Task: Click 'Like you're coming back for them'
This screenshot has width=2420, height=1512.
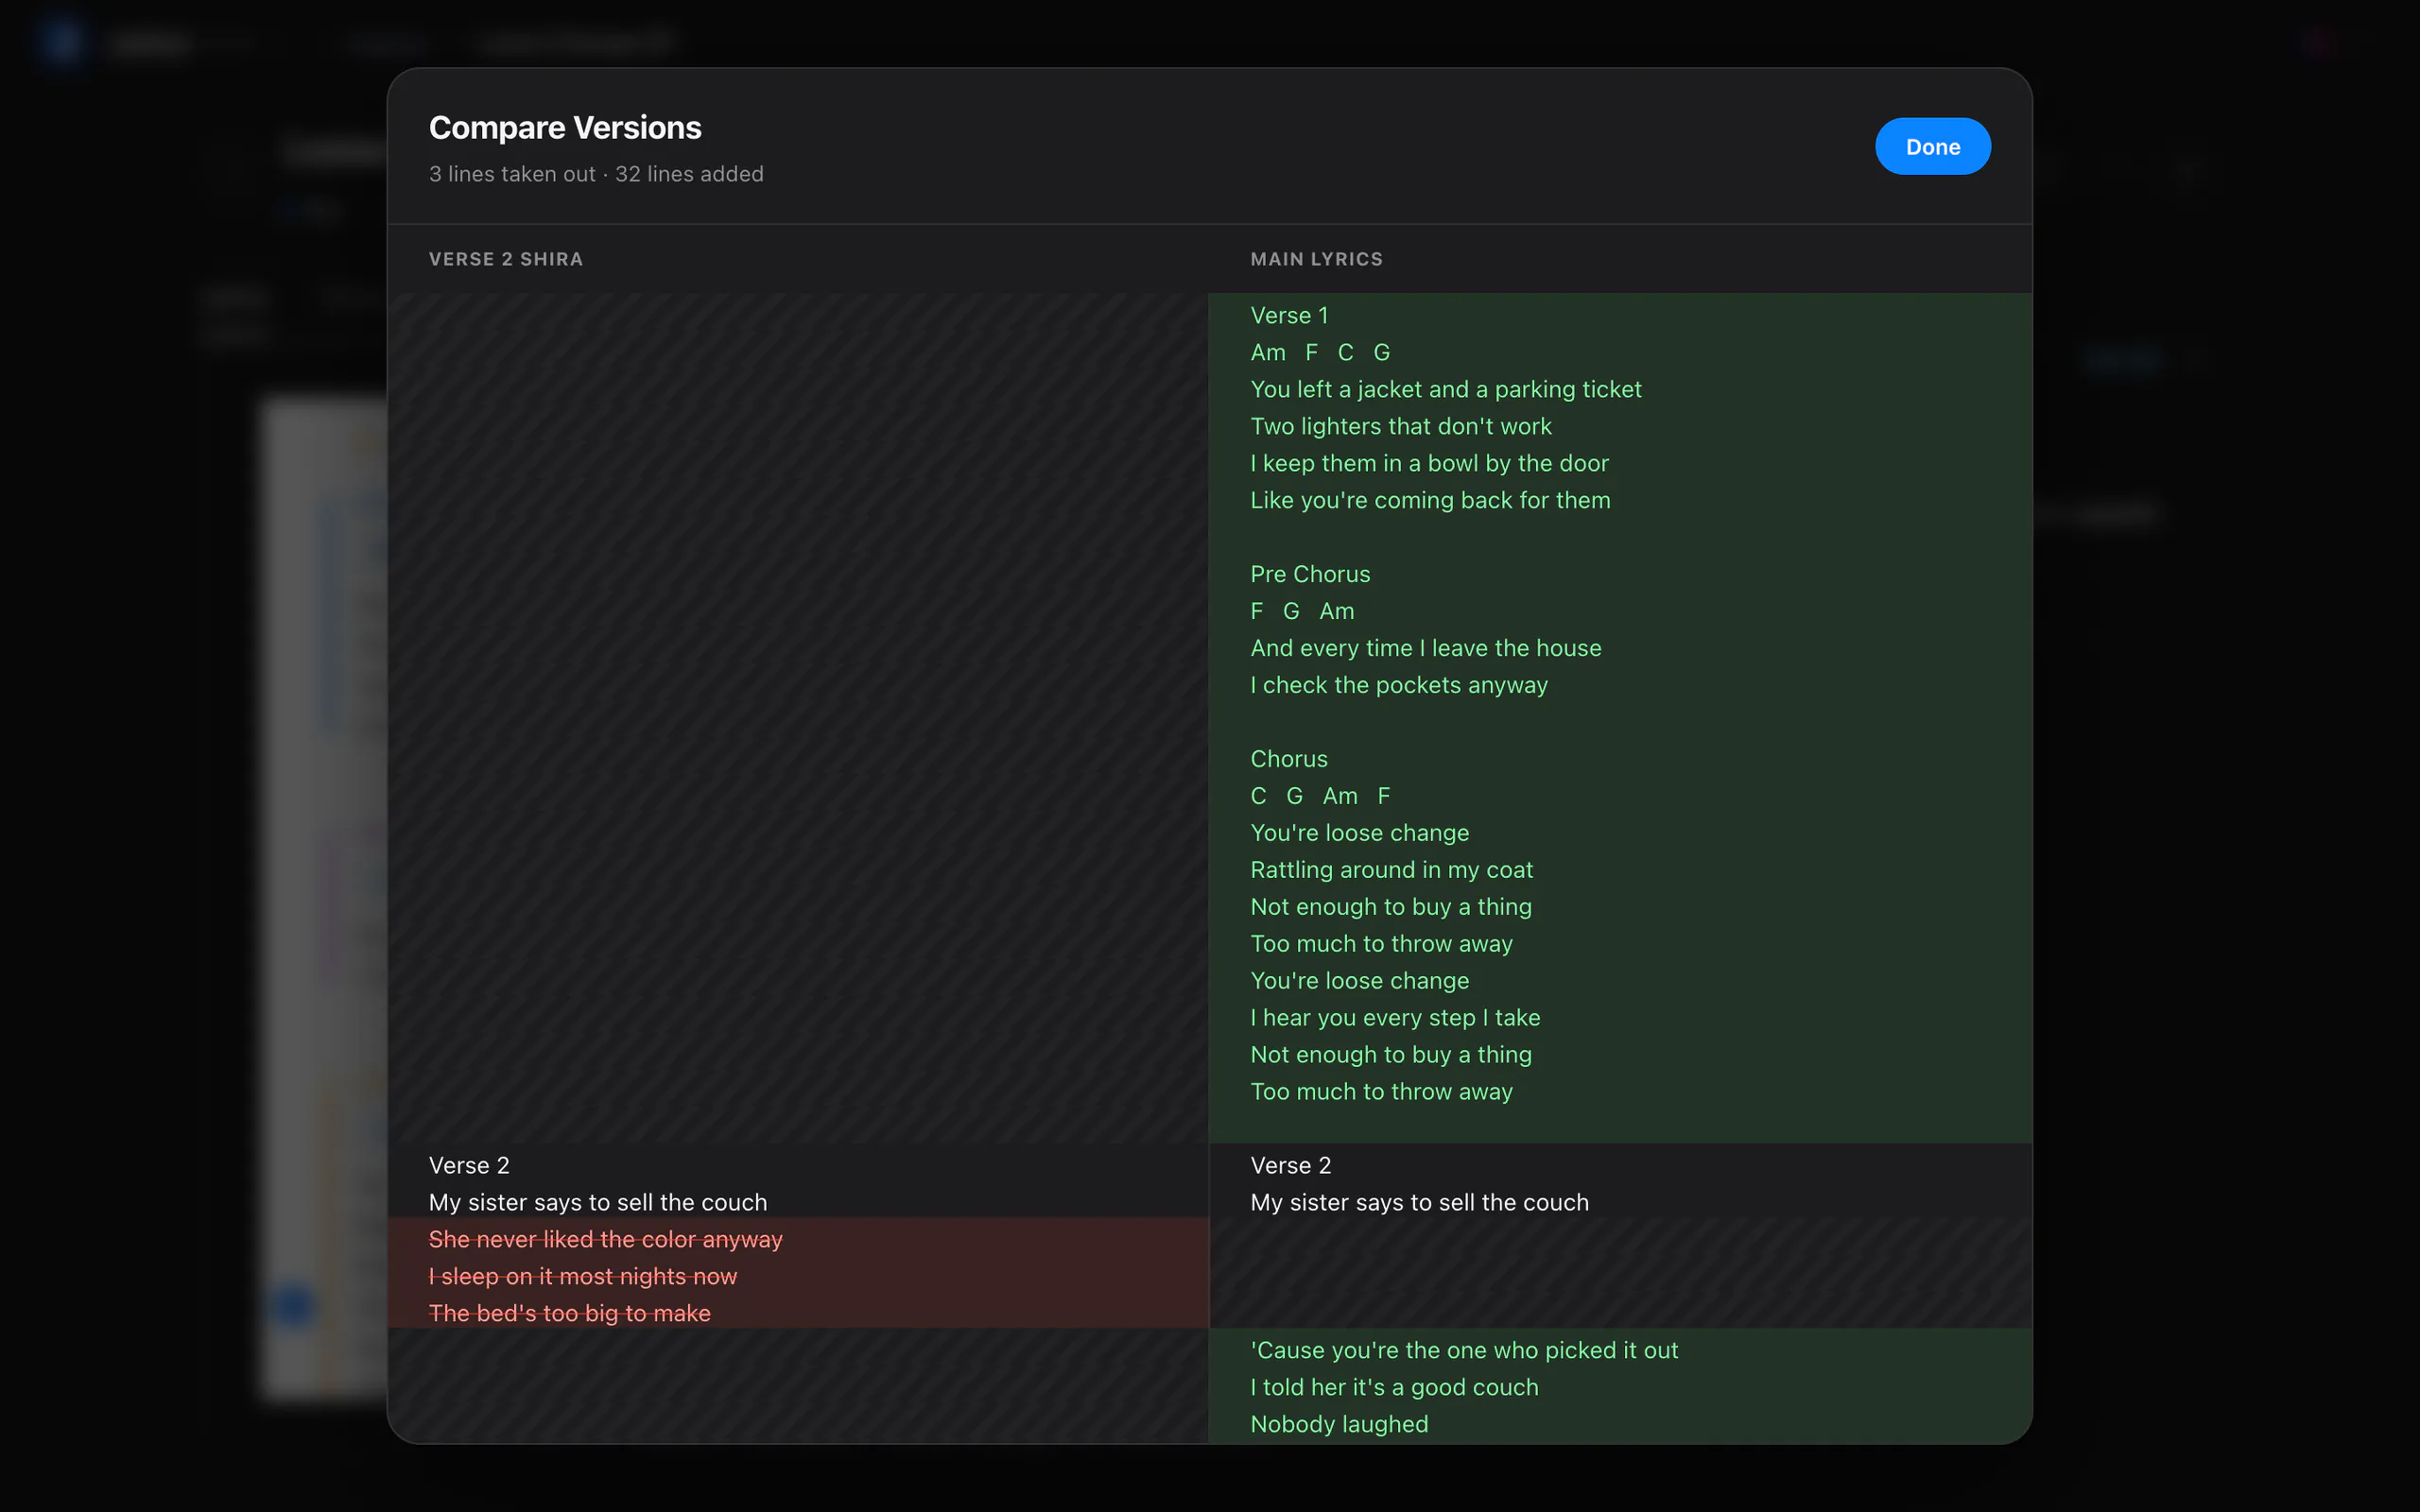Action: (1430, 500)
